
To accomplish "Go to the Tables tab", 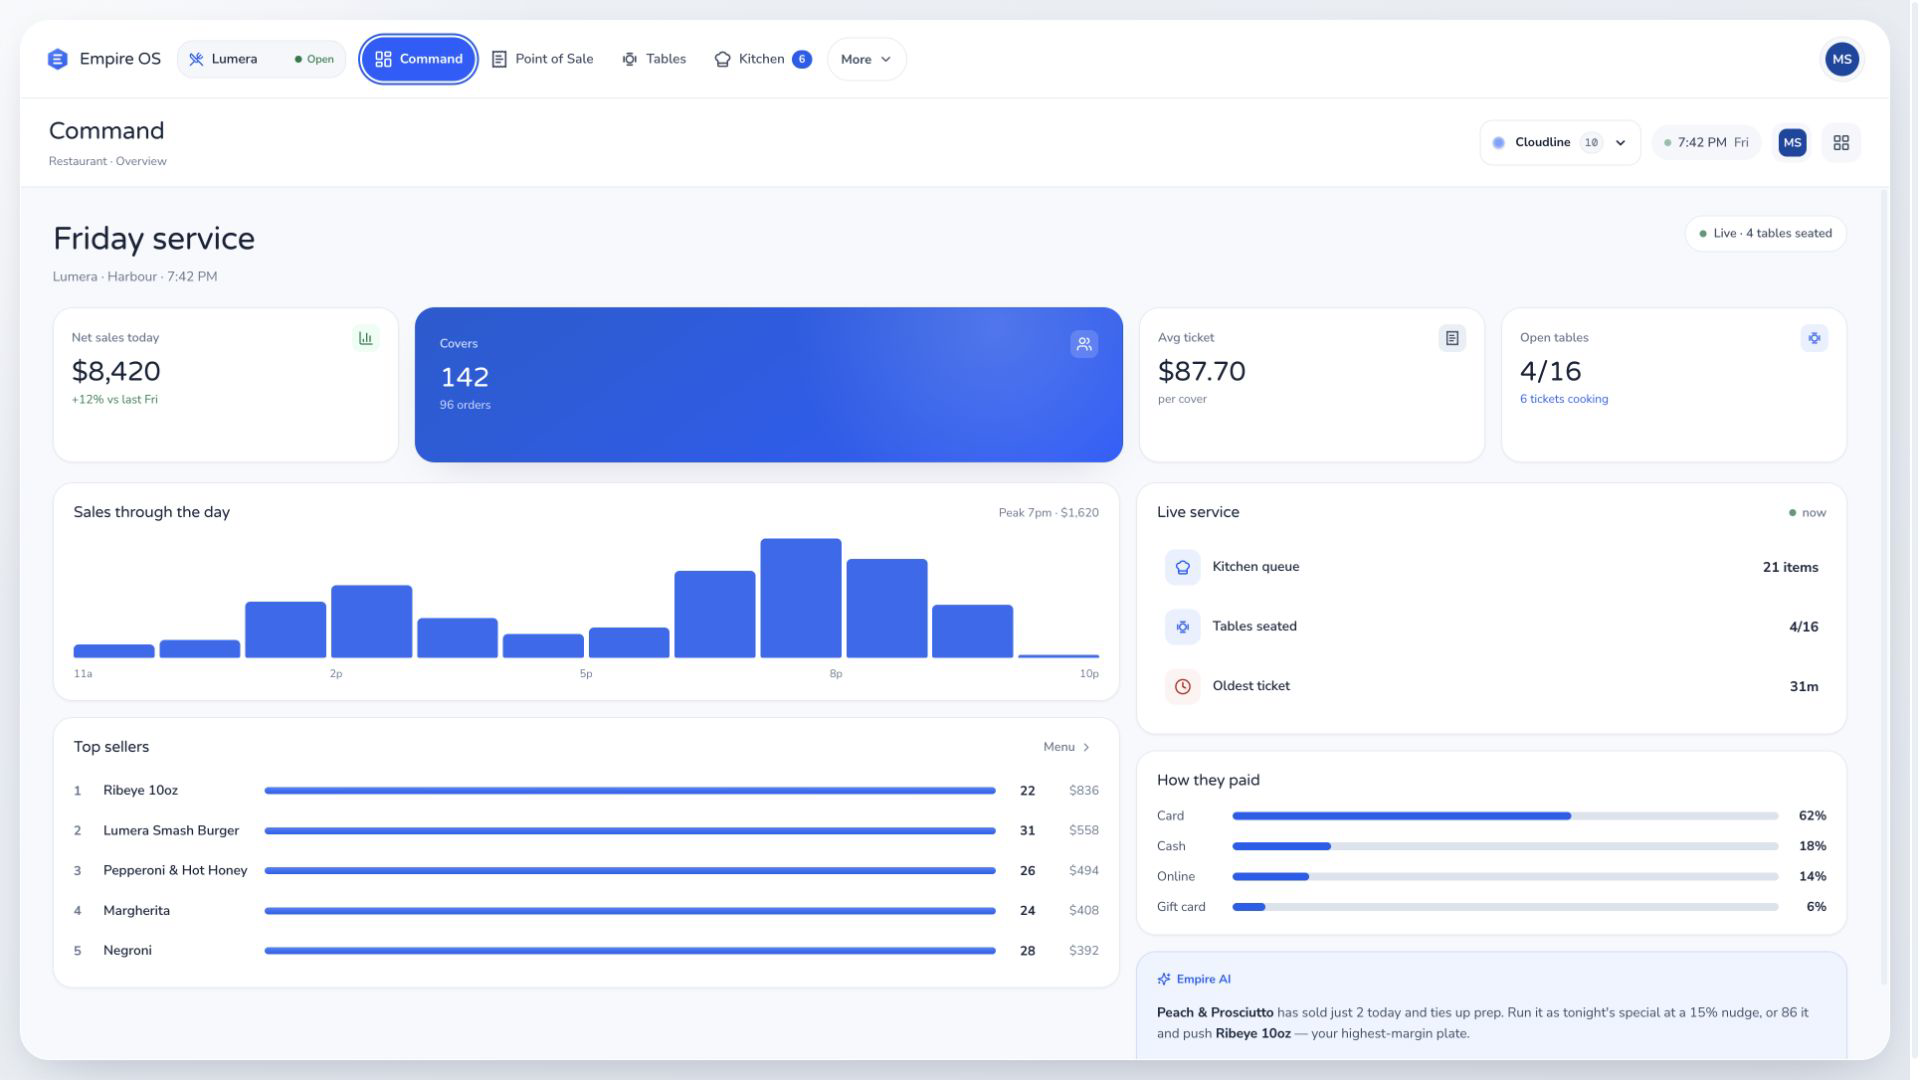I will pyautogui.click(x=654, y=59).
